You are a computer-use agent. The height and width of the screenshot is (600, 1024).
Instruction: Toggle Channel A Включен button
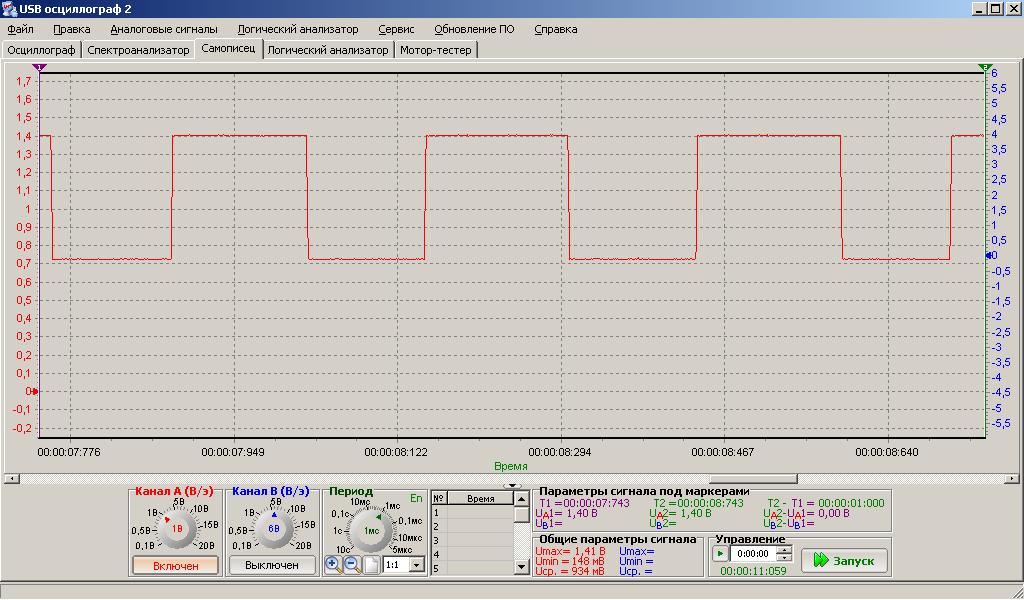click(x=176, y=565)
